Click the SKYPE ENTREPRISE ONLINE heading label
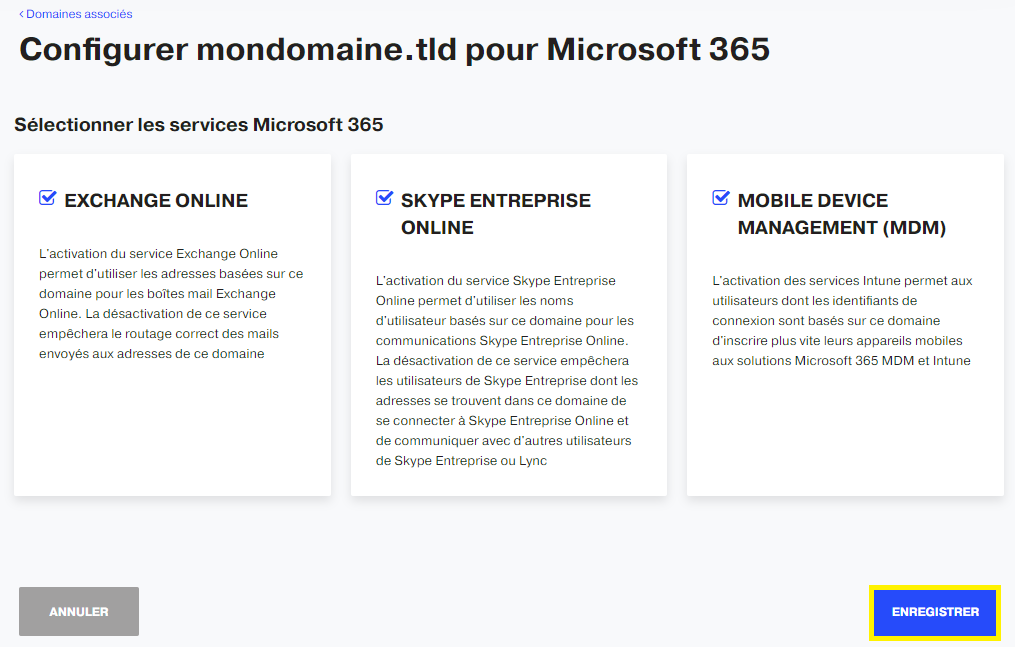1015x647 pixels. point(496,214)
